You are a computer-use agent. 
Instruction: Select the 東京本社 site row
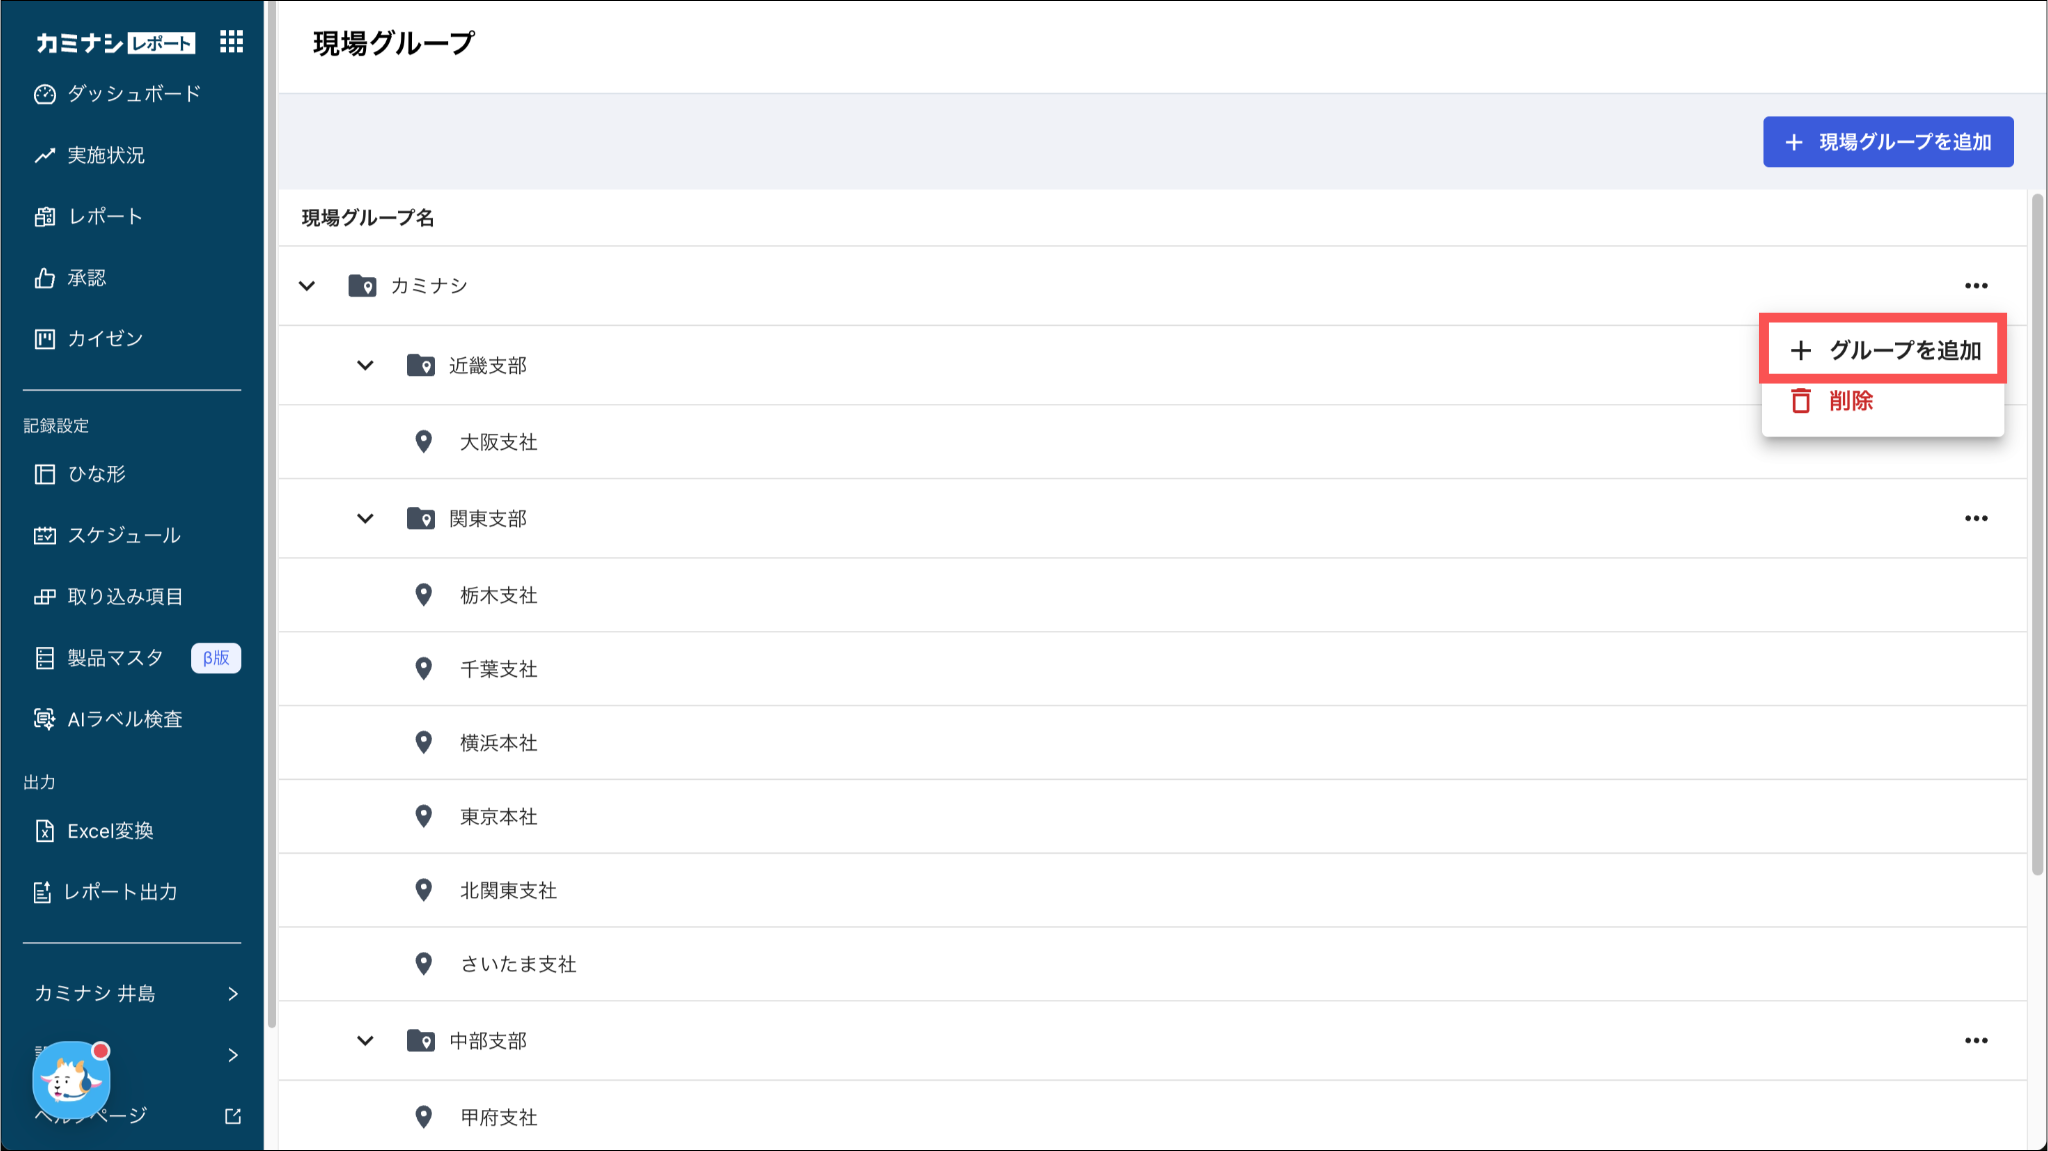pyautogui.click(x=498, y=817)
